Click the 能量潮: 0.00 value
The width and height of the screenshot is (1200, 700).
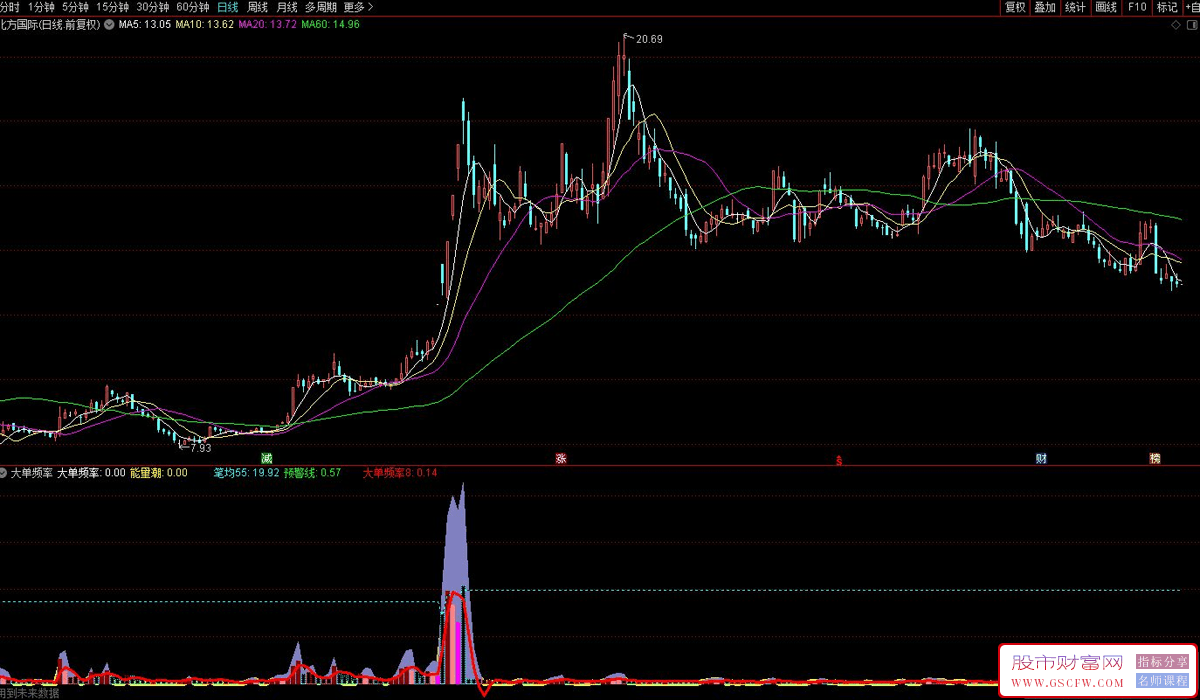pyautogui.click(x=159, y=473)
